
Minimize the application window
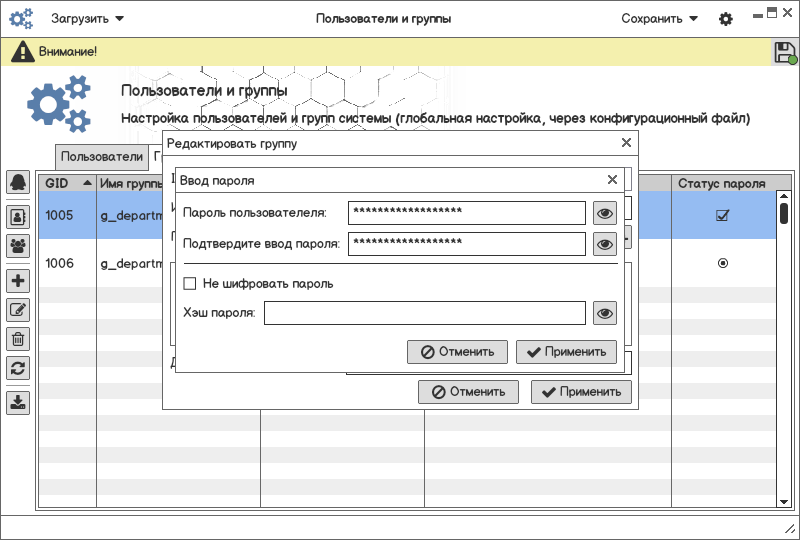pyautogui.click(x=758, y=15)
